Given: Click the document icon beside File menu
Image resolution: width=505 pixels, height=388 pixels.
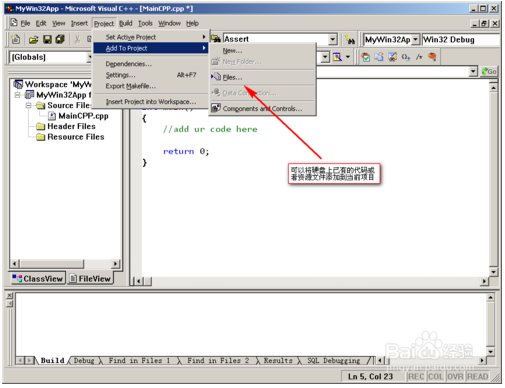Looking at the screenshot, I should (x=14, y=23).
